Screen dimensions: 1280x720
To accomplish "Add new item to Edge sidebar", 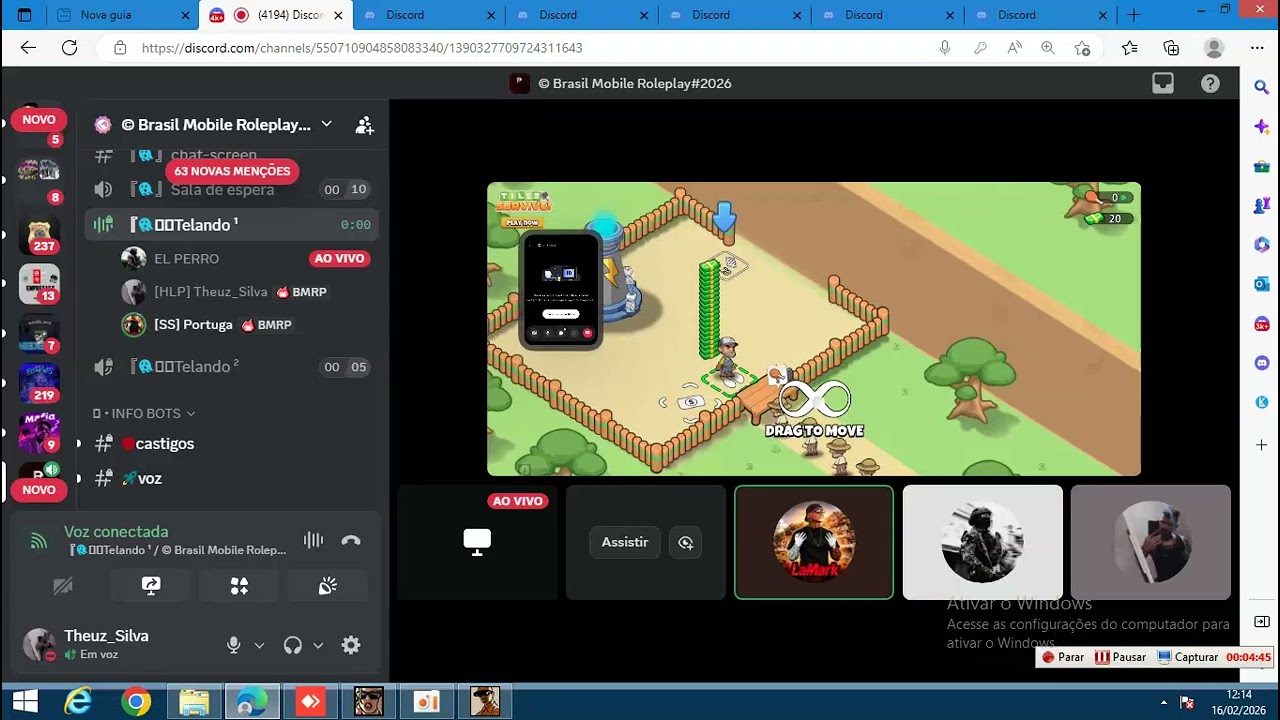I will tap(1261, 445).
